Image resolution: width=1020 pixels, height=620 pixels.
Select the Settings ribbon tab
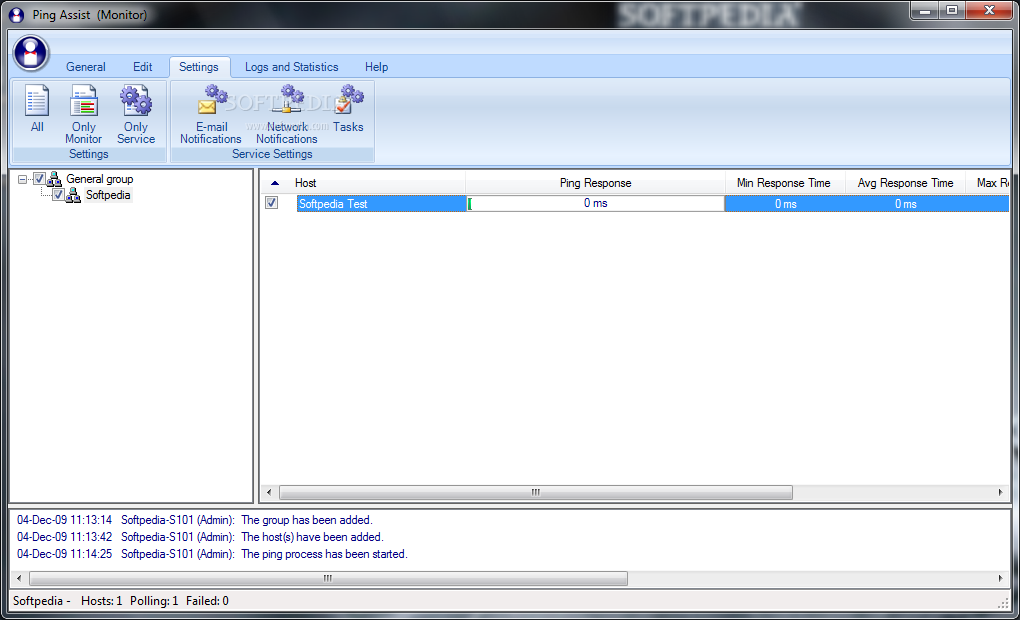(199, 67)
